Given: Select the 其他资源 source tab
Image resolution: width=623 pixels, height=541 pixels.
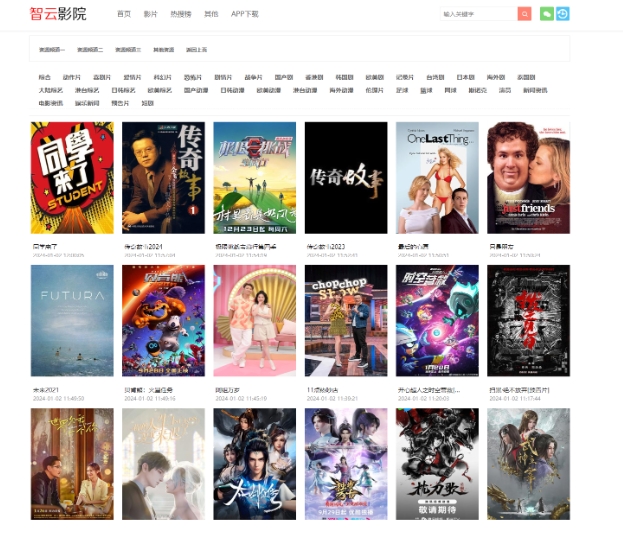Looking at the screenshot, I should [164, 50].
